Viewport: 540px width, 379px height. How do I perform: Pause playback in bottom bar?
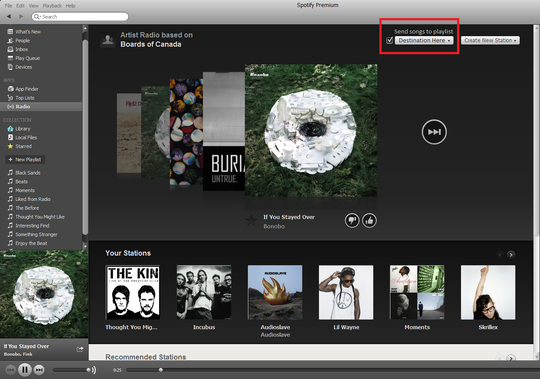coord(24,370)
